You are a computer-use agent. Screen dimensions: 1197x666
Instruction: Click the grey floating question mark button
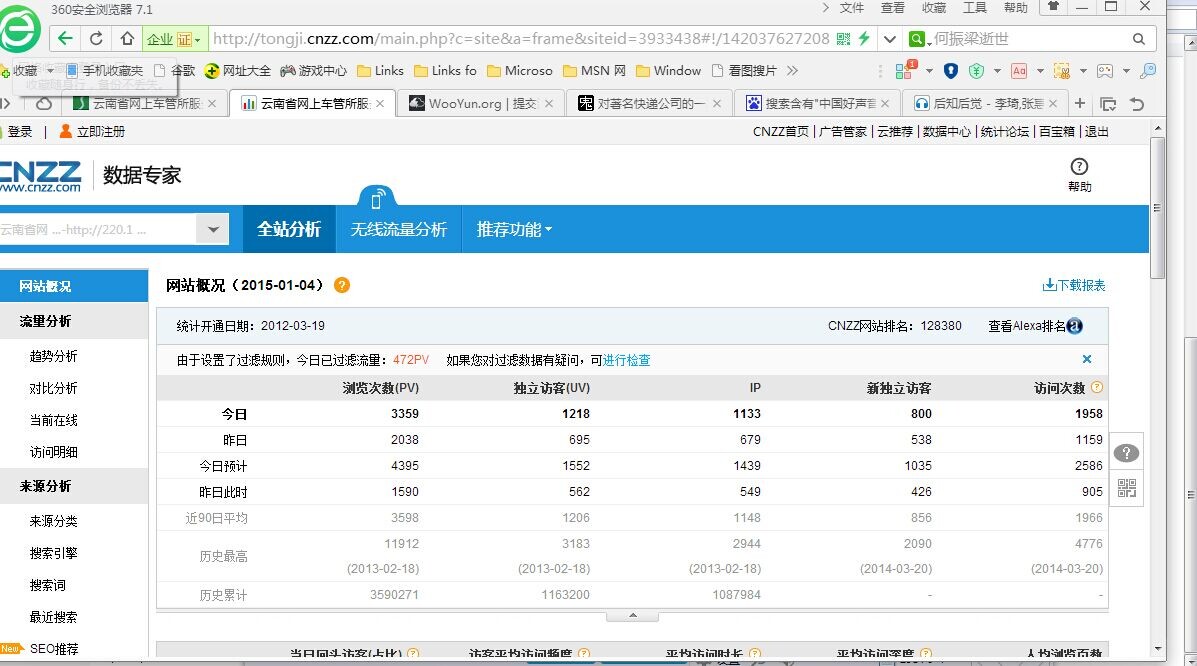point(1126,453)
